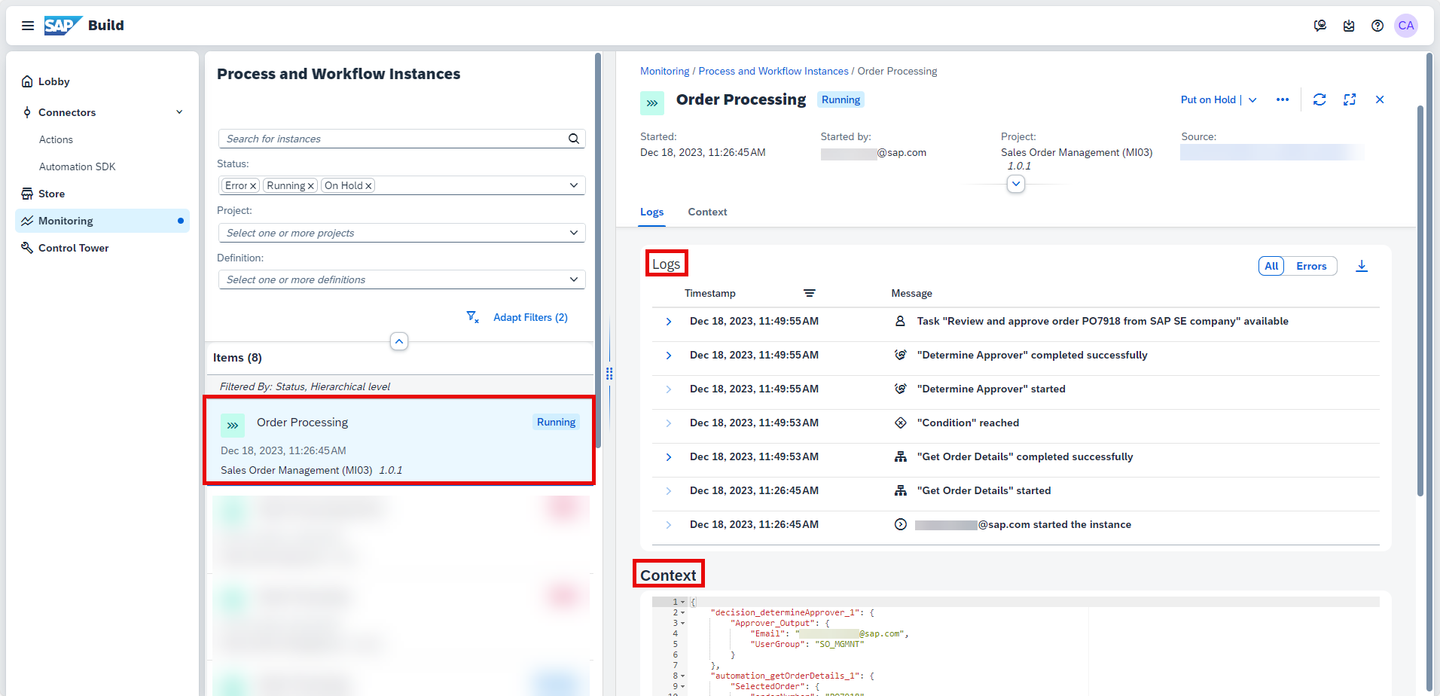Remove Error status filter token

(253, 186)
